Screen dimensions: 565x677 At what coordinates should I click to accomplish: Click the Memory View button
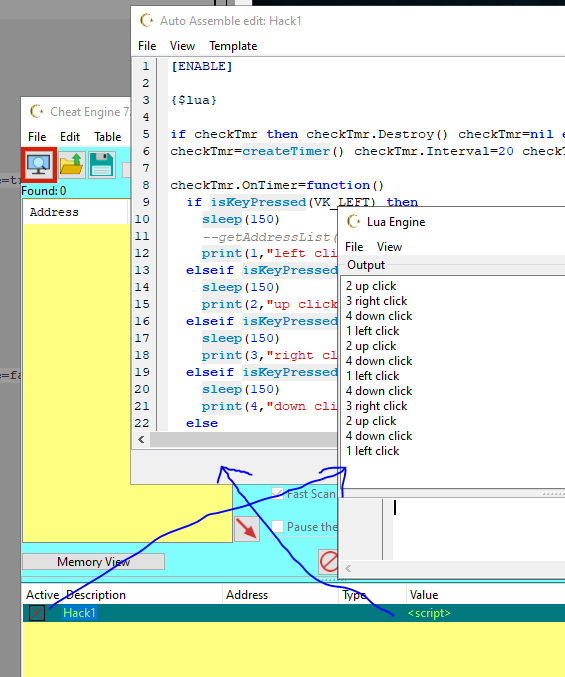pyautogui.click(x=93, y=562)
